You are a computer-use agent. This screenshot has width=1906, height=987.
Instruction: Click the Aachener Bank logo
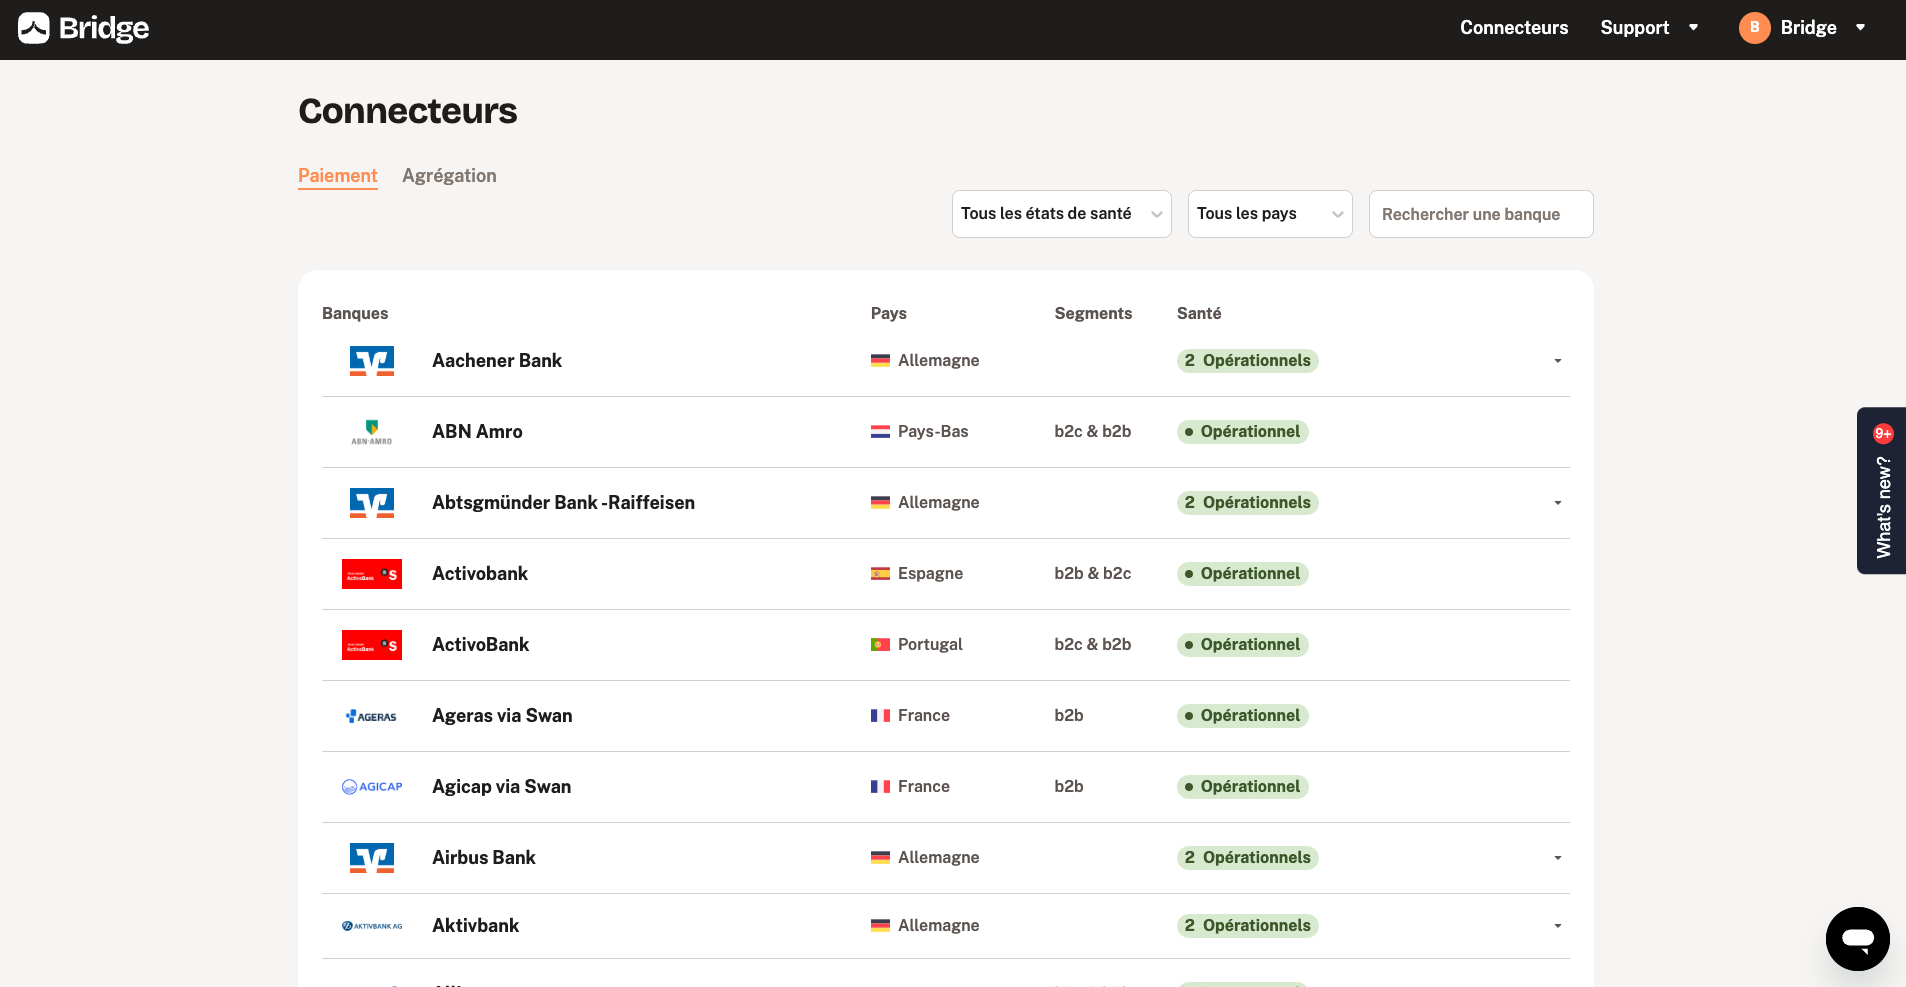pos(372,361)
